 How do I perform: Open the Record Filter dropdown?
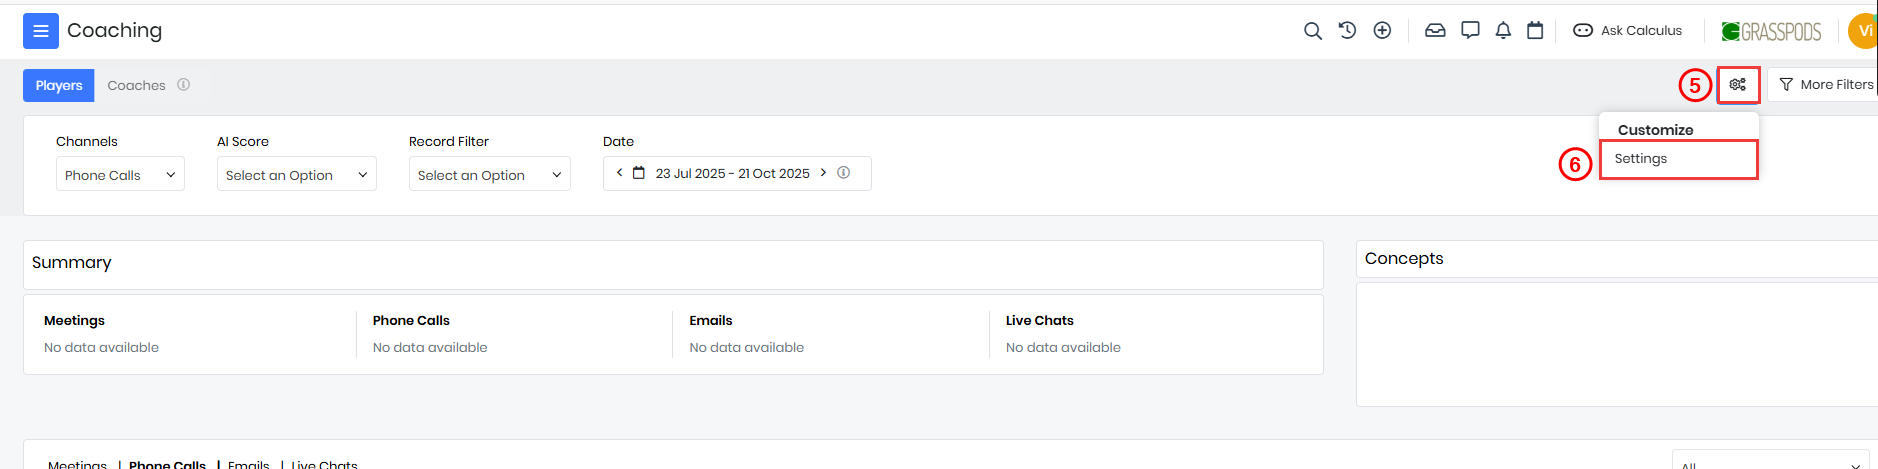(489, 175)
